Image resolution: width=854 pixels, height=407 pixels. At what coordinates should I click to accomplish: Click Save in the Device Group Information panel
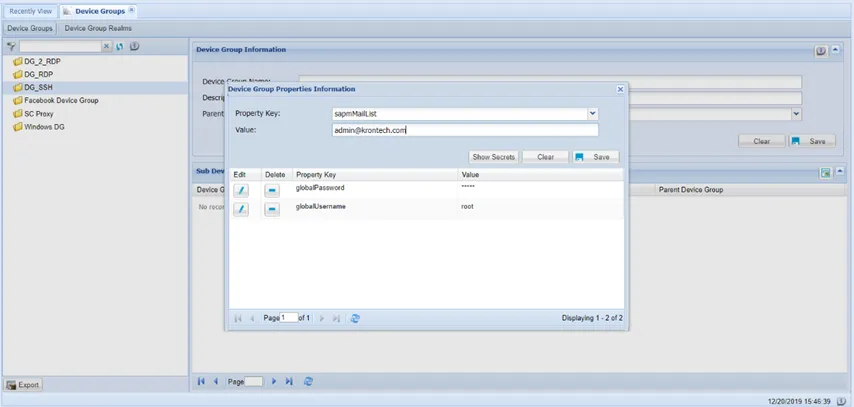[x=812, y=141]
